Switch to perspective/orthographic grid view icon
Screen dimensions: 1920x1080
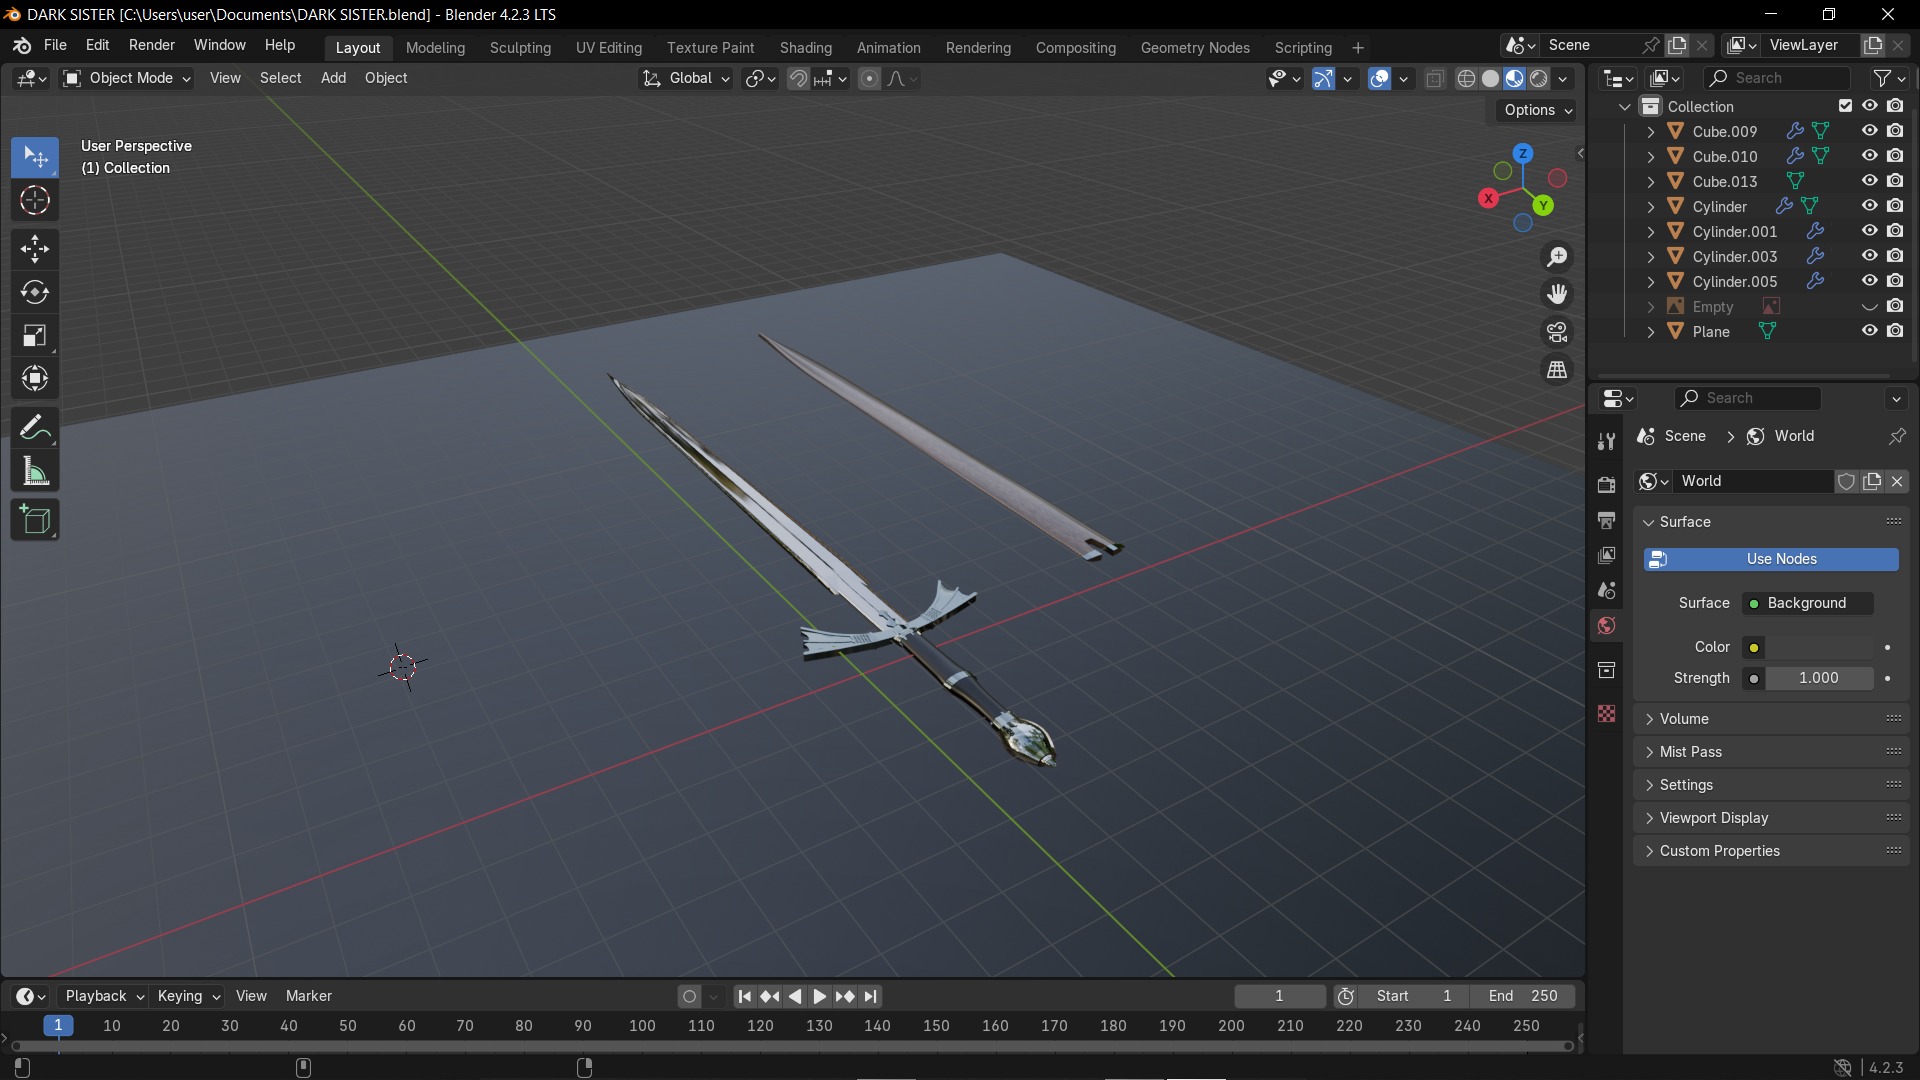click(1557, 370)
